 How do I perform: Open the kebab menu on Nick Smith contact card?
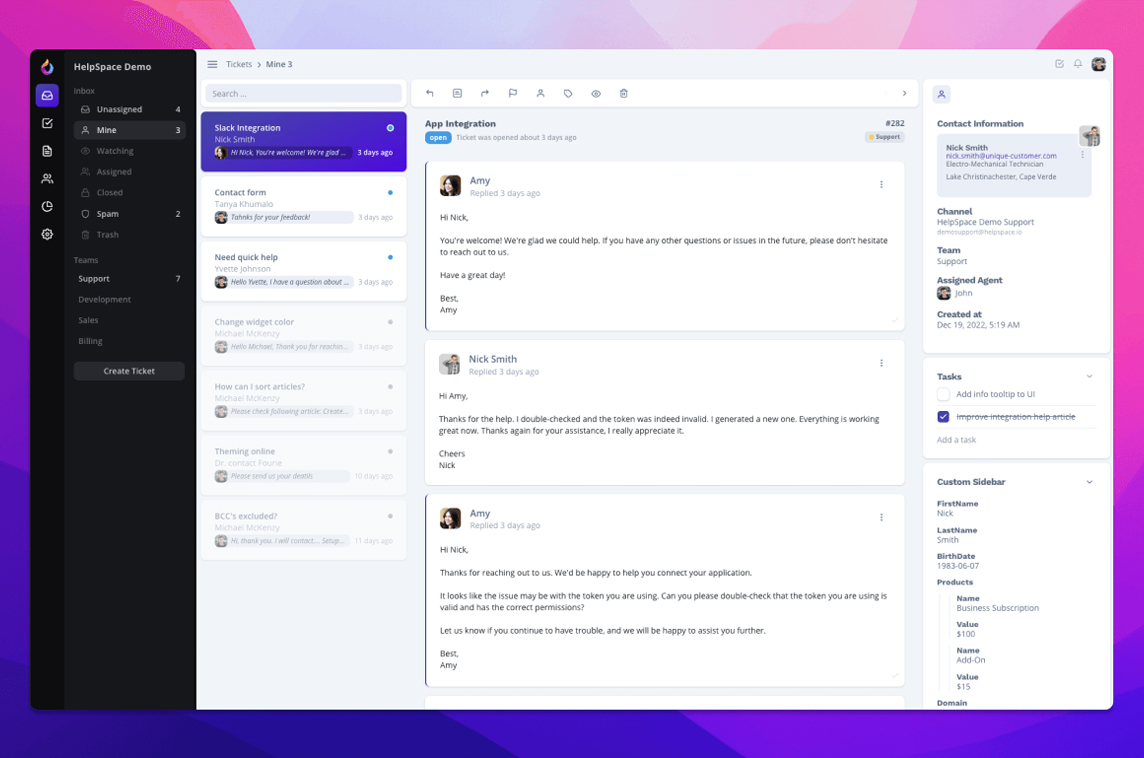pyautogui.click(x=1083, y=155)
